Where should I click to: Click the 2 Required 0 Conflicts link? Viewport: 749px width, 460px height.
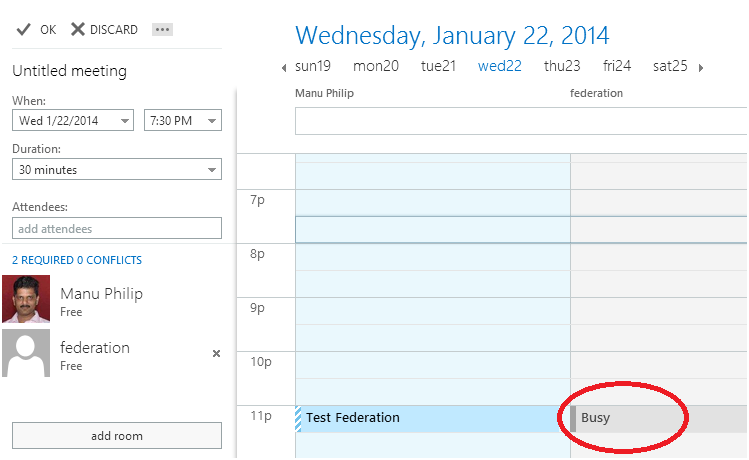(77, 260)
